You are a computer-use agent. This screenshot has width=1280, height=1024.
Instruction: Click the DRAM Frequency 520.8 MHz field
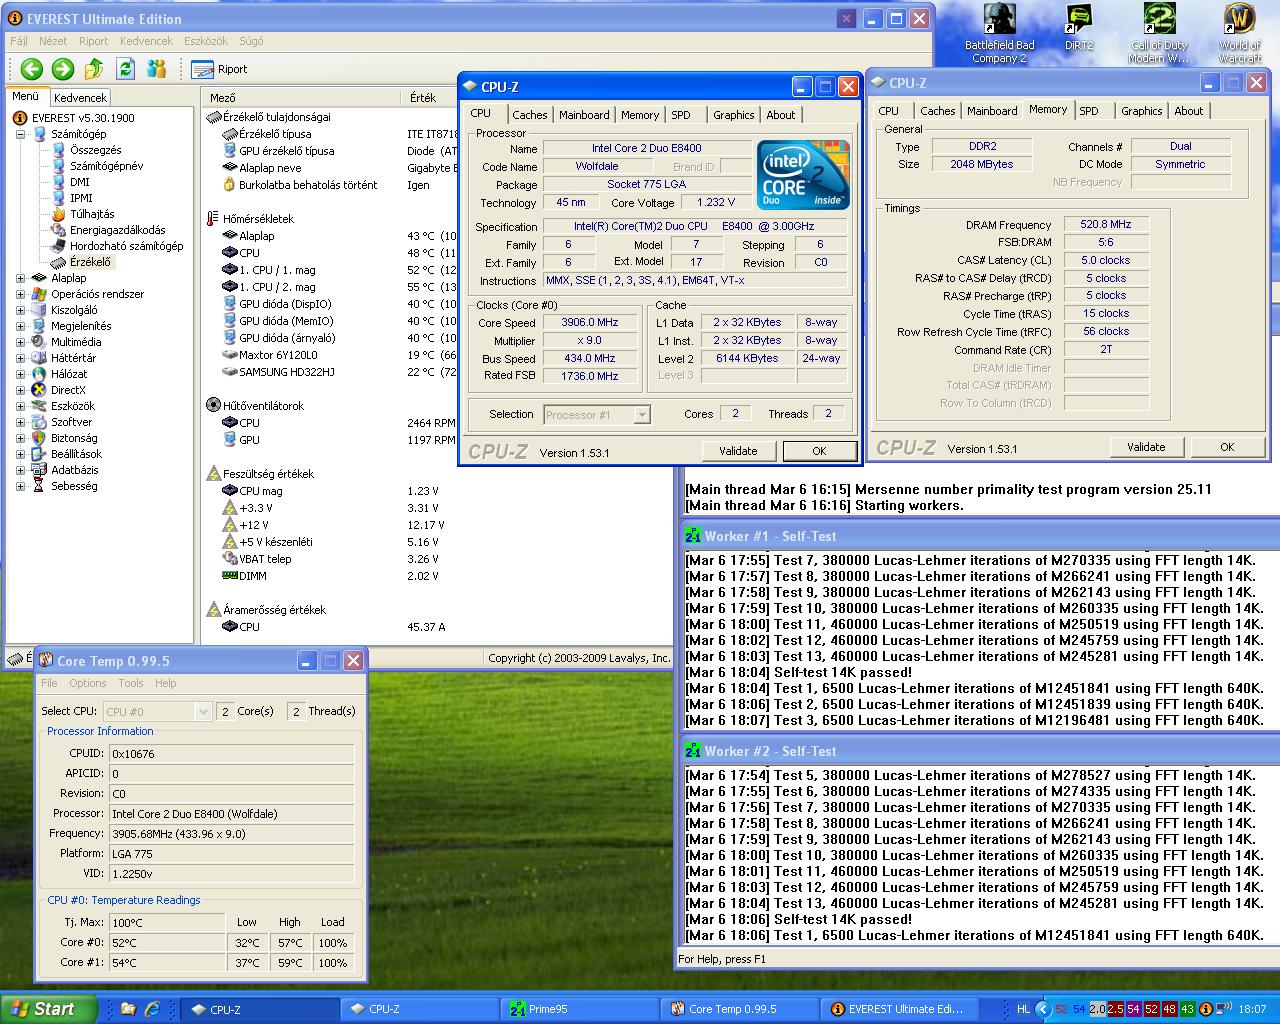1106,225
